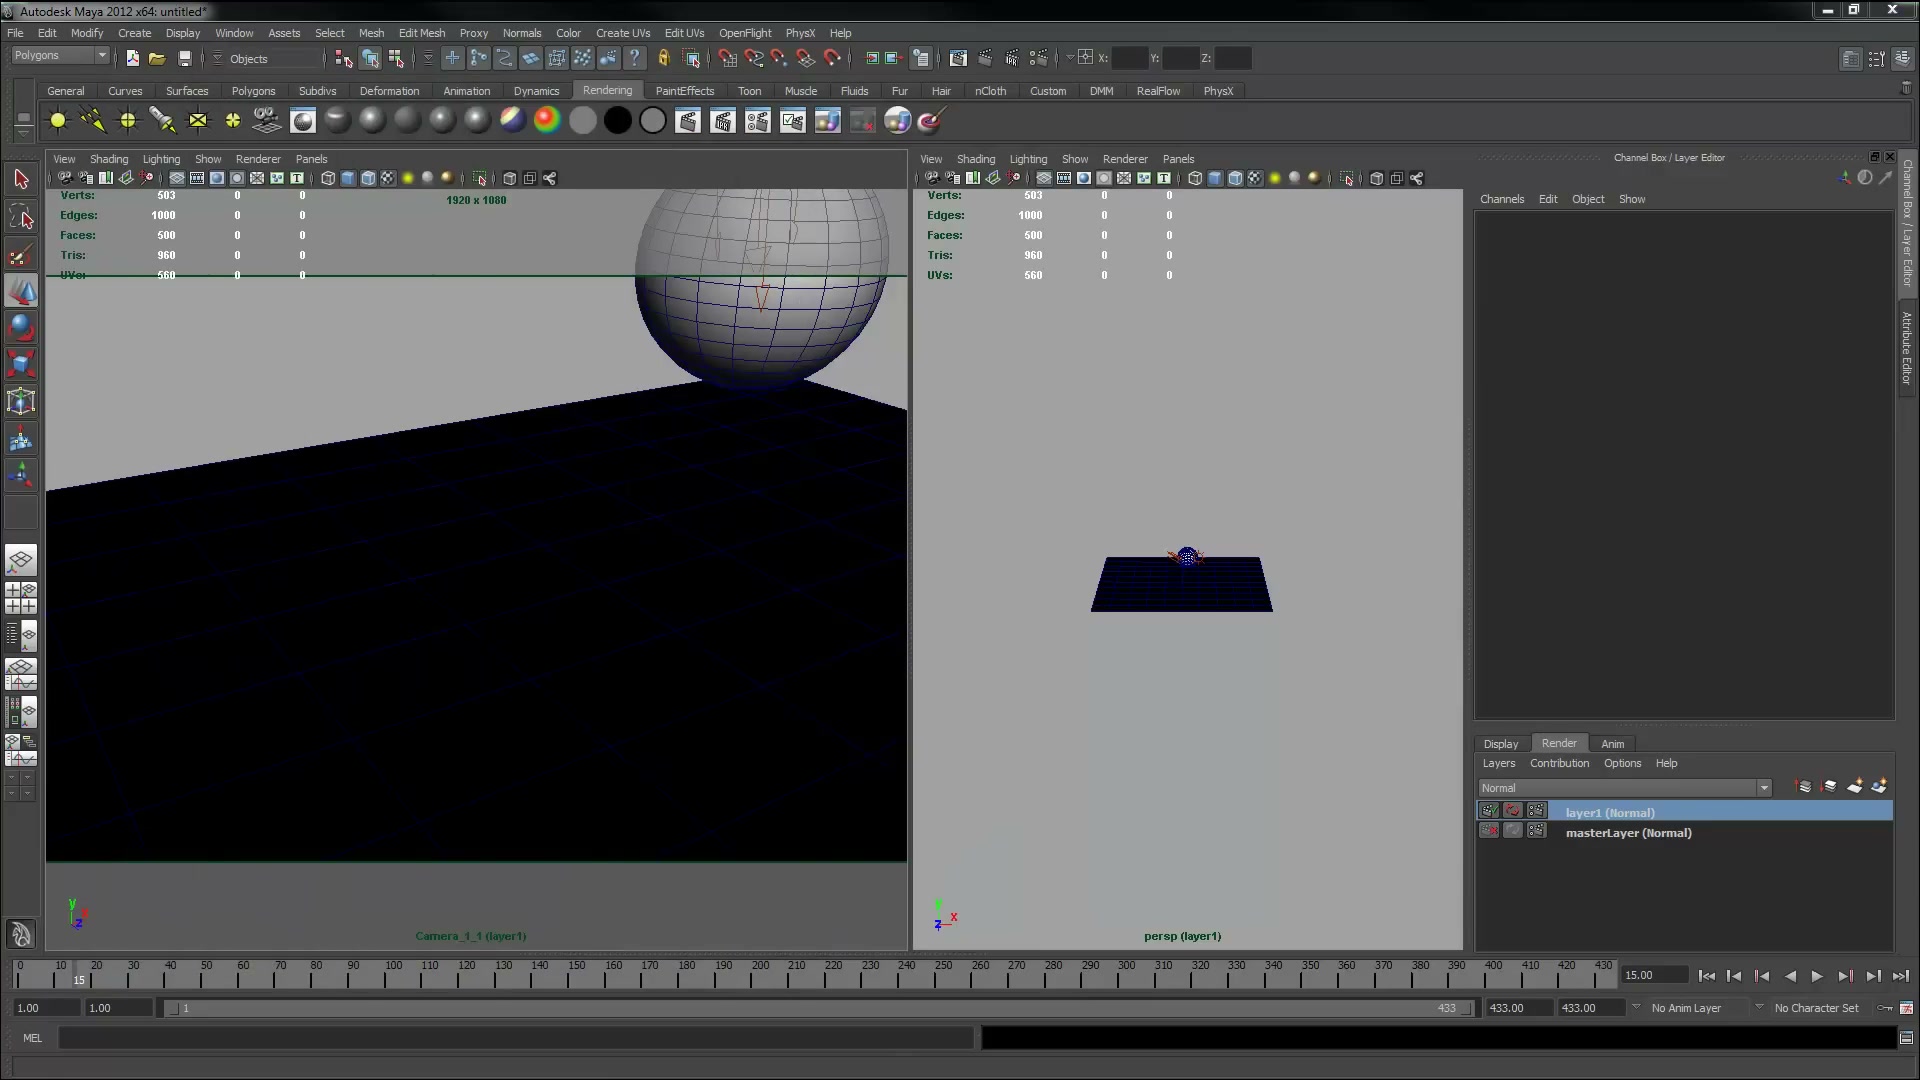Open the Edit Mesh menu
The height and width of the screenshot is (1080, 1920).
(x=422, y=33)
